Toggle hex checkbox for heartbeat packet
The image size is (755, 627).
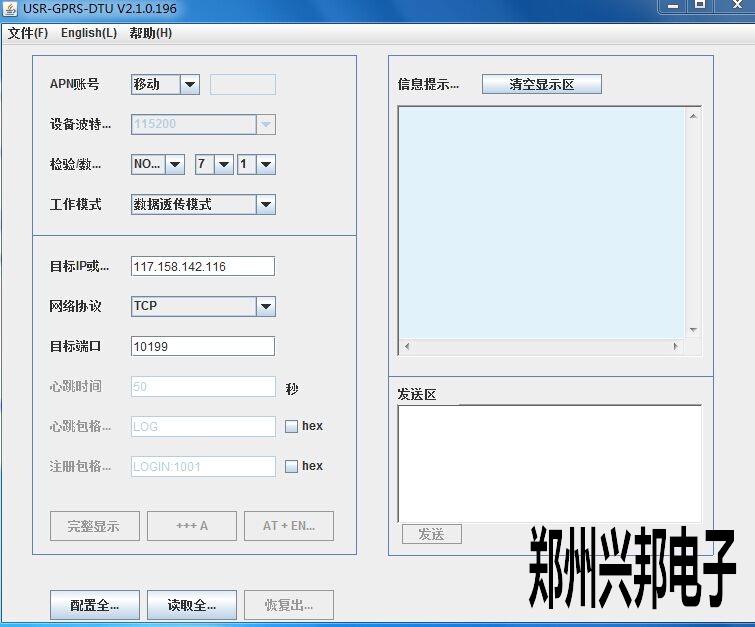tap(291, 426)
